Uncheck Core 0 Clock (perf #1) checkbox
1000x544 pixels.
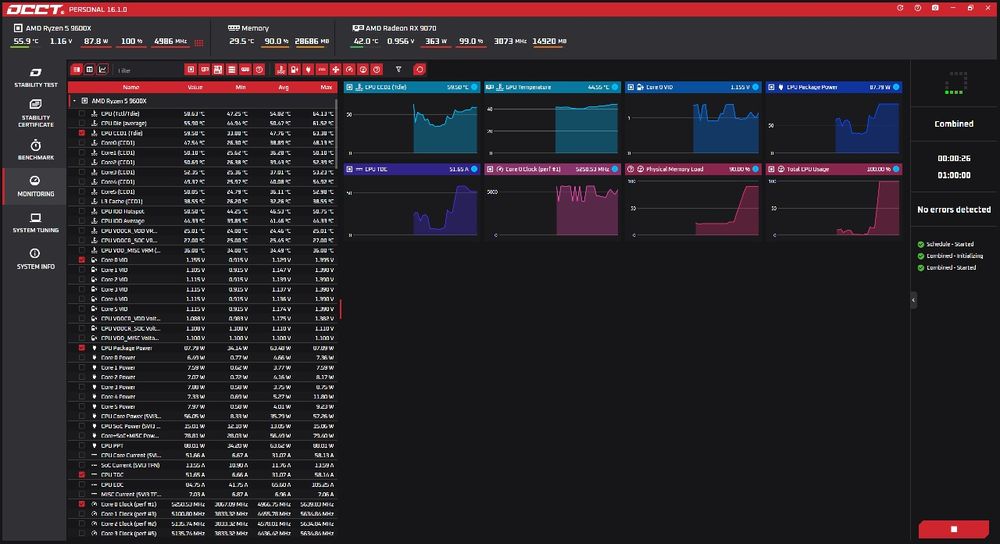point(82,504)
